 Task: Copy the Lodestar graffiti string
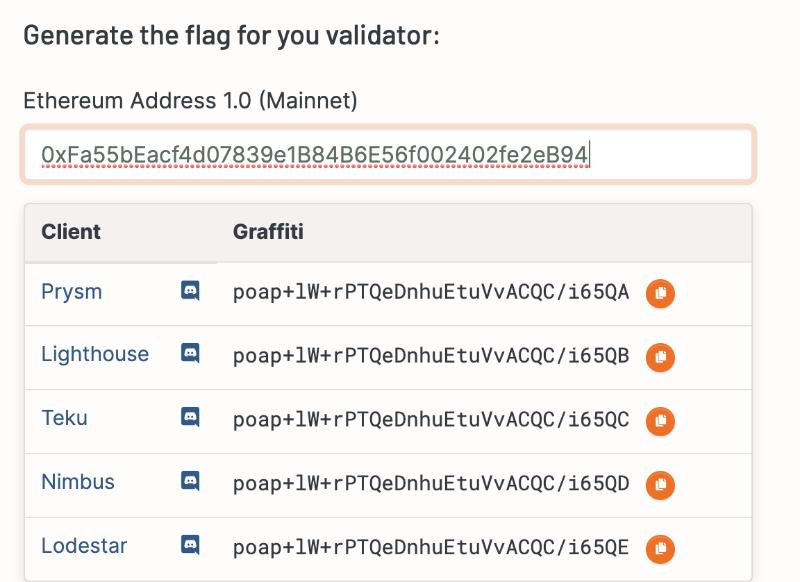click(660, 549)
